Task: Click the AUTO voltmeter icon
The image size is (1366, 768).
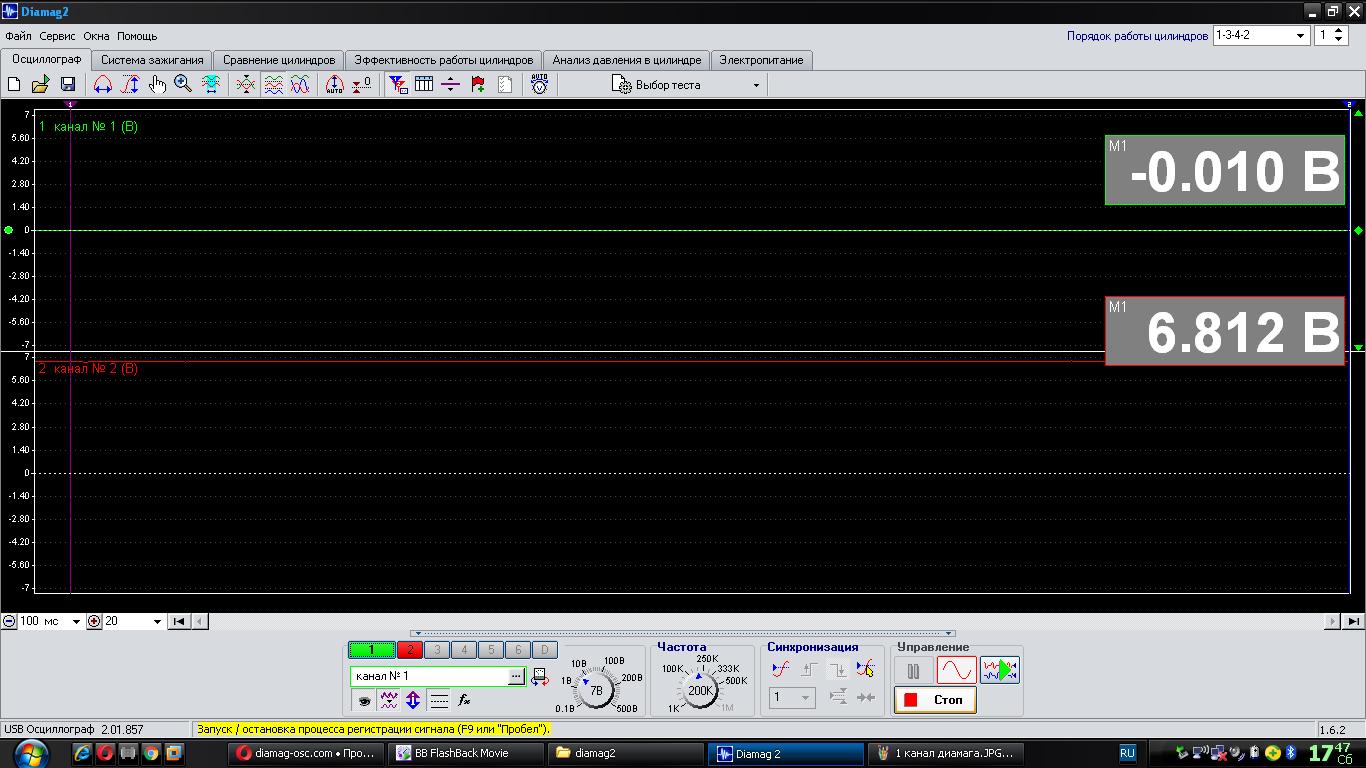Action: 540,85
